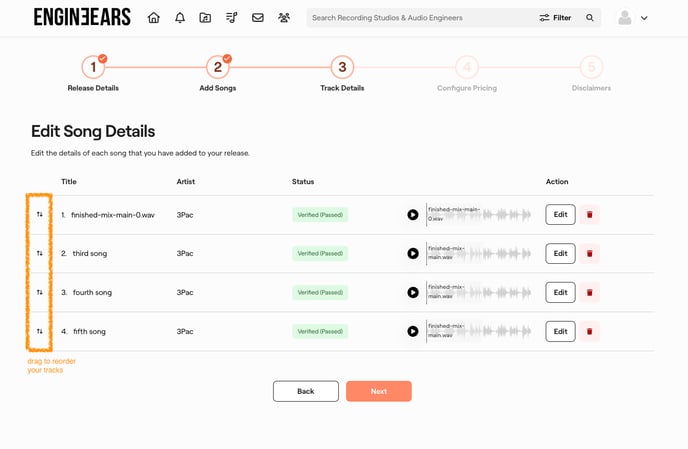
Task: Click the Next button
Action: pyautogui.click(x=378, y=391)
